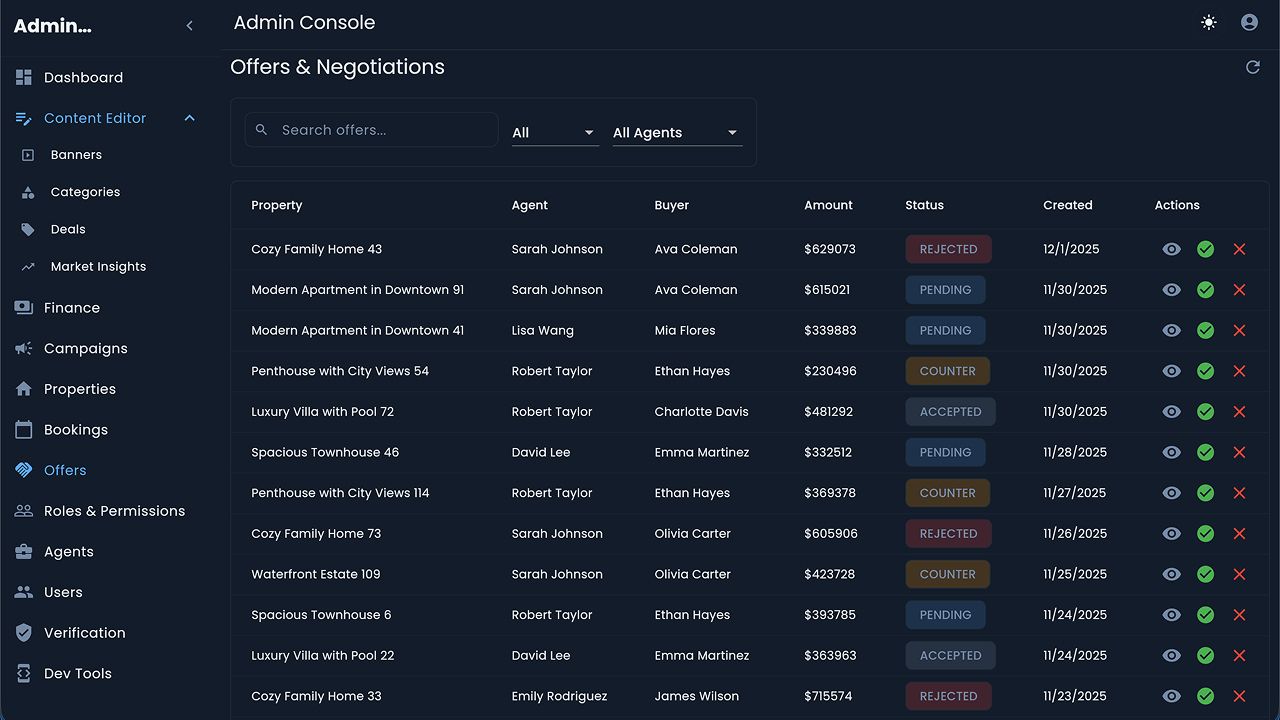Viewport: 1280px width, 720px height.
Task: Collapse the sidebar with the chevron
Action: pyautogui.click(x=189, y=26)
